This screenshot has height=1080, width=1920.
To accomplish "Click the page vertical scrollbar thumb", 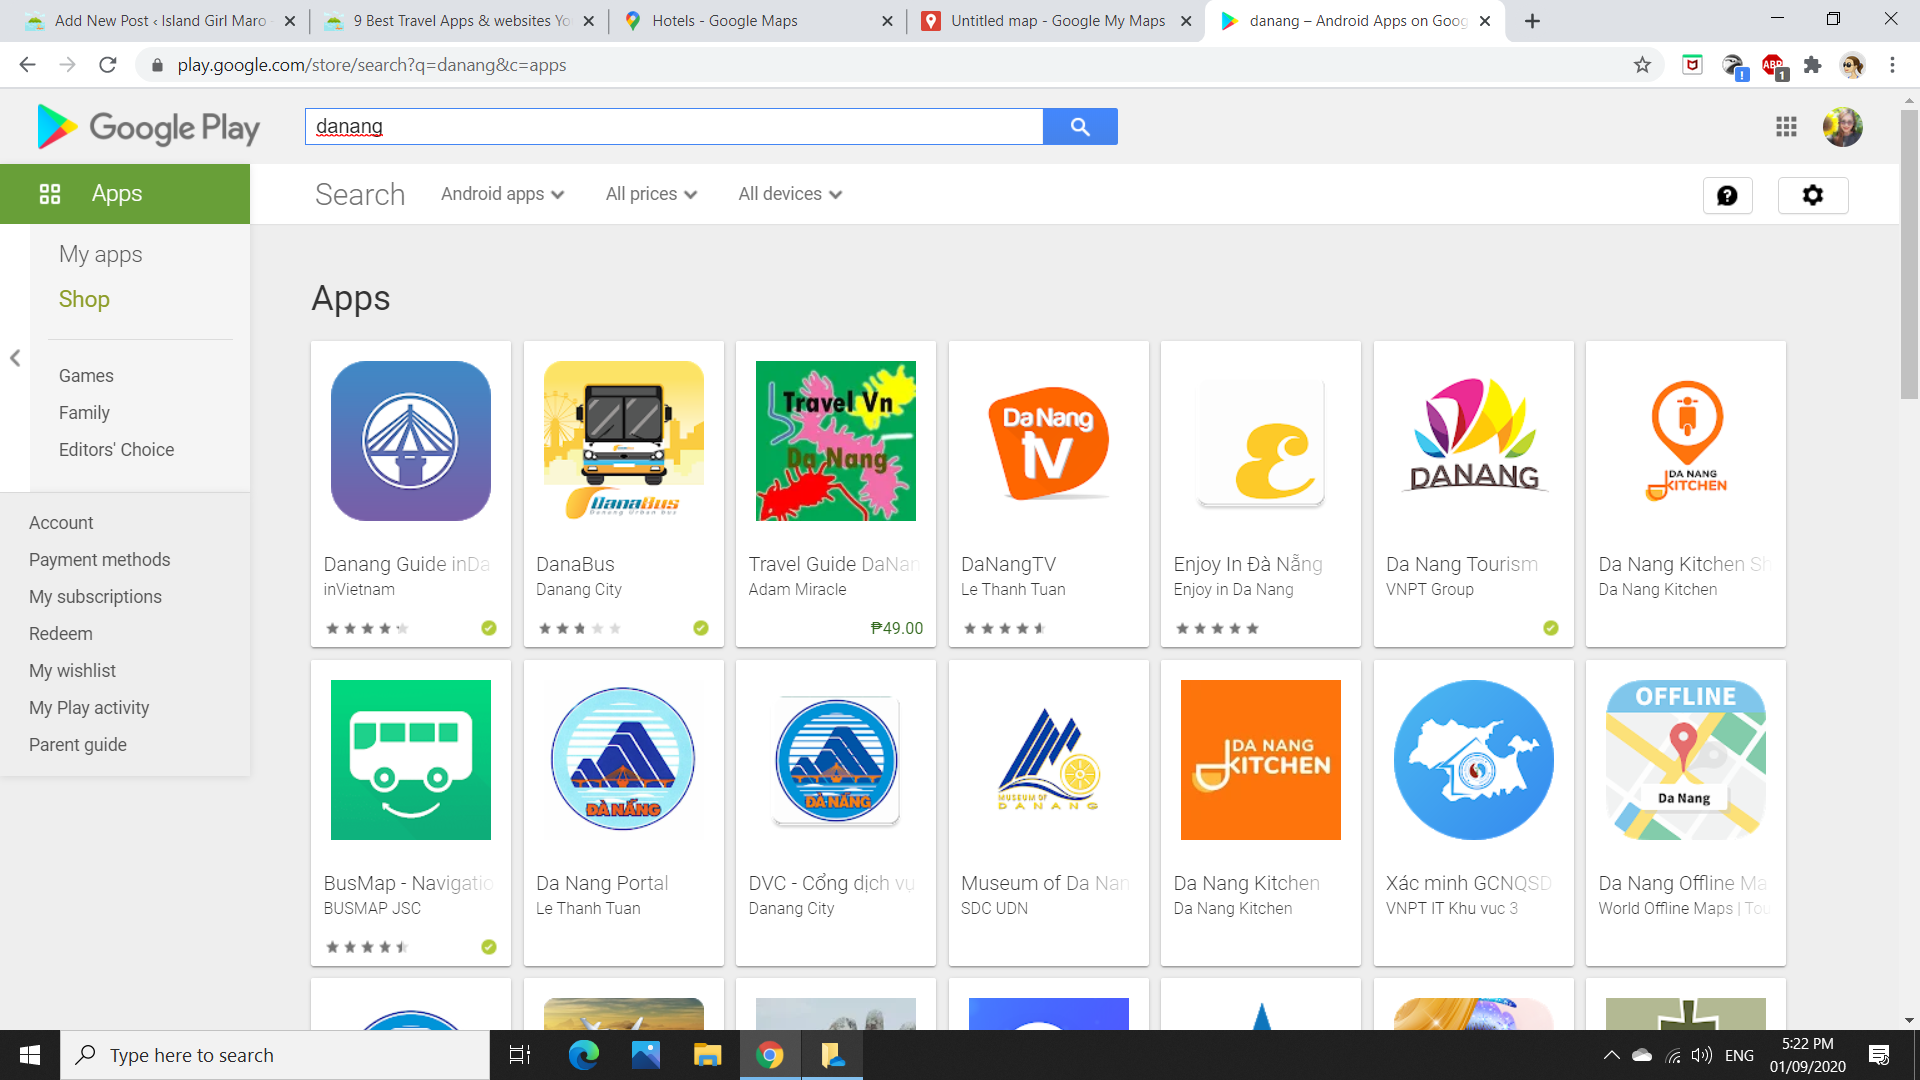I will tap(1909, 254).
